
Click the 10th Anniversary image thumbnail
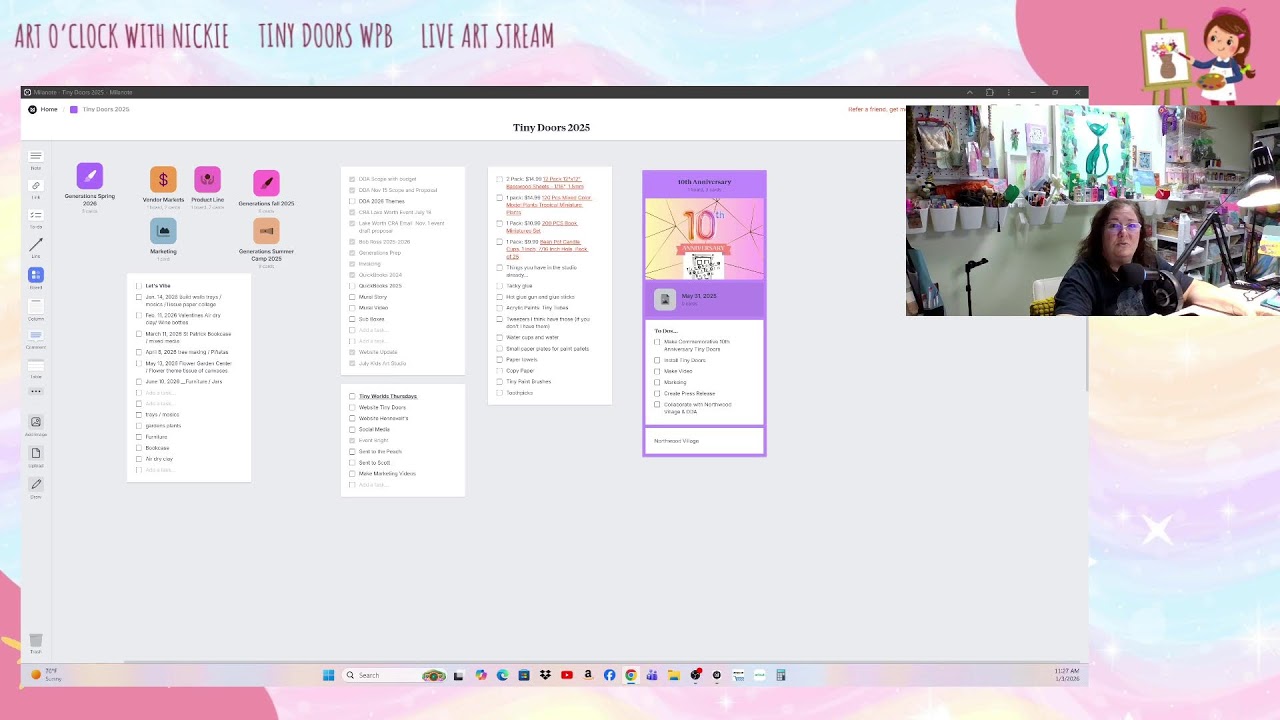click(x=704, y=238)
